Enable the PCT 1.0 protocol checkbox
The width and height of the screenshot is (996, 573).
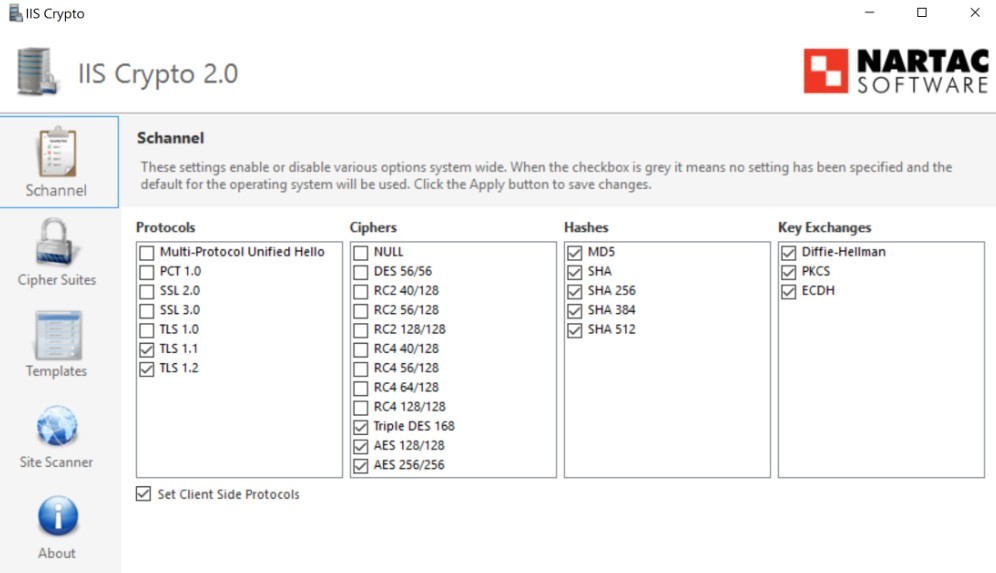pos(147,272)
